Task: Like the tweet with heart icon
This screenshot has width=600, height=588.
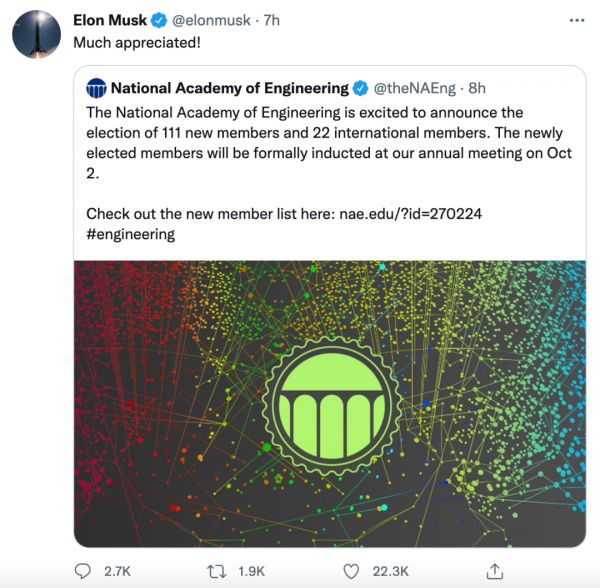Action: 351,570
